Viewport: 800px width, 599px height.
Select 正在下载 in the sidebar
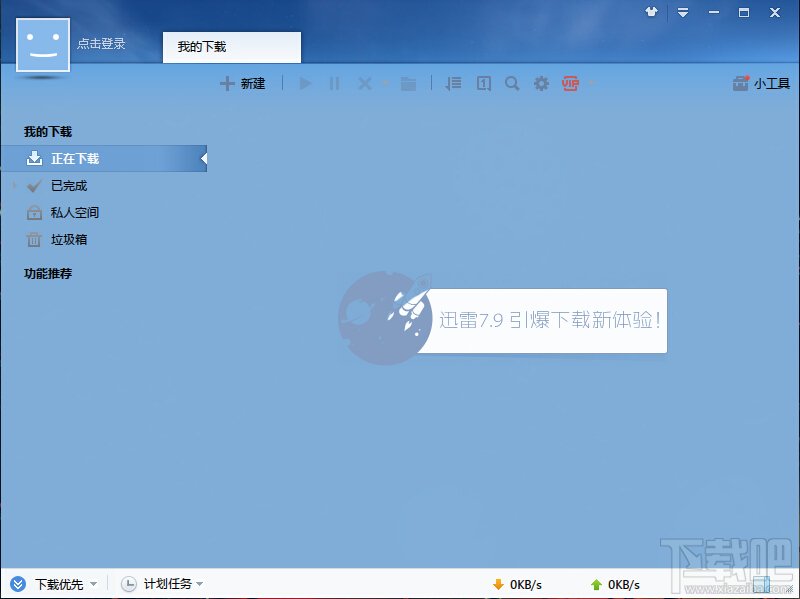coord(104,159)
